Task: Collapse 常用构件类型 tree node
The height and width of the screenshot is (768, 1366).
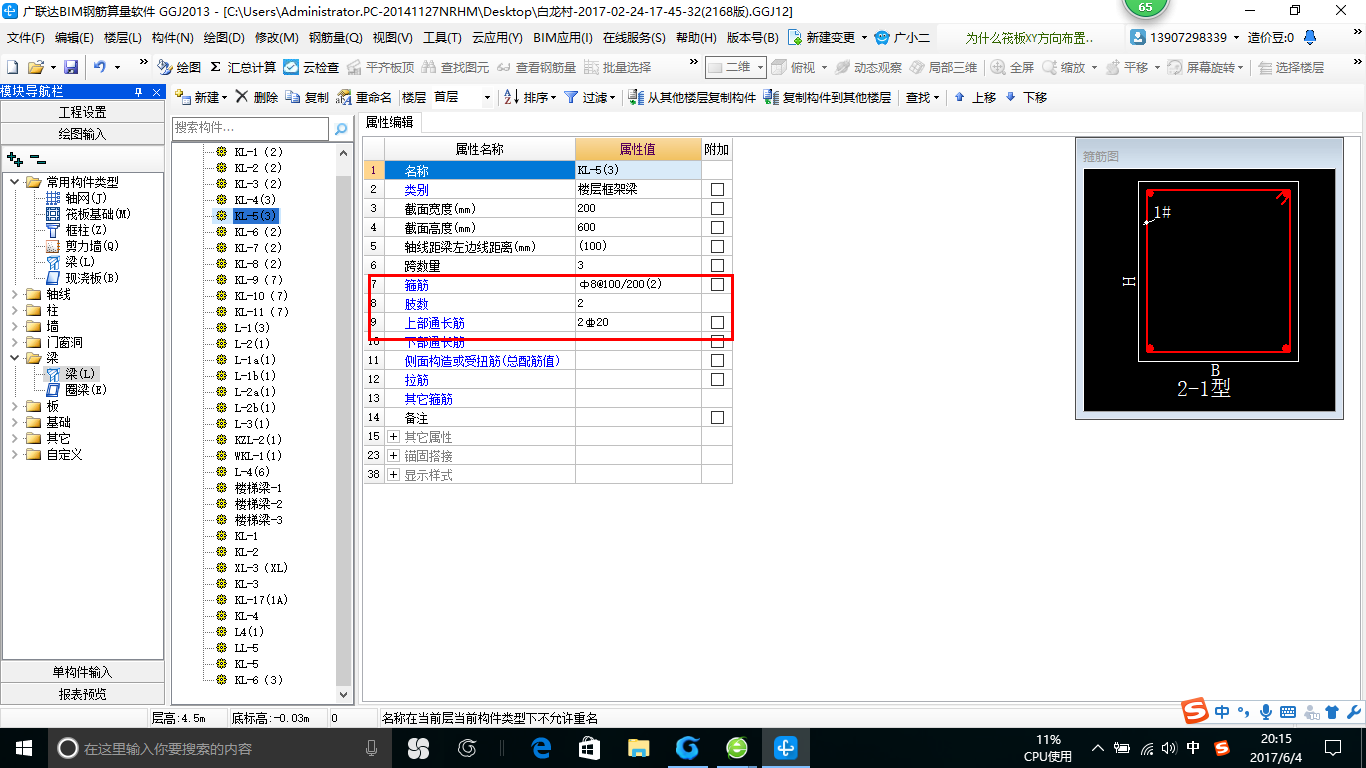Action: click(15, 182)
